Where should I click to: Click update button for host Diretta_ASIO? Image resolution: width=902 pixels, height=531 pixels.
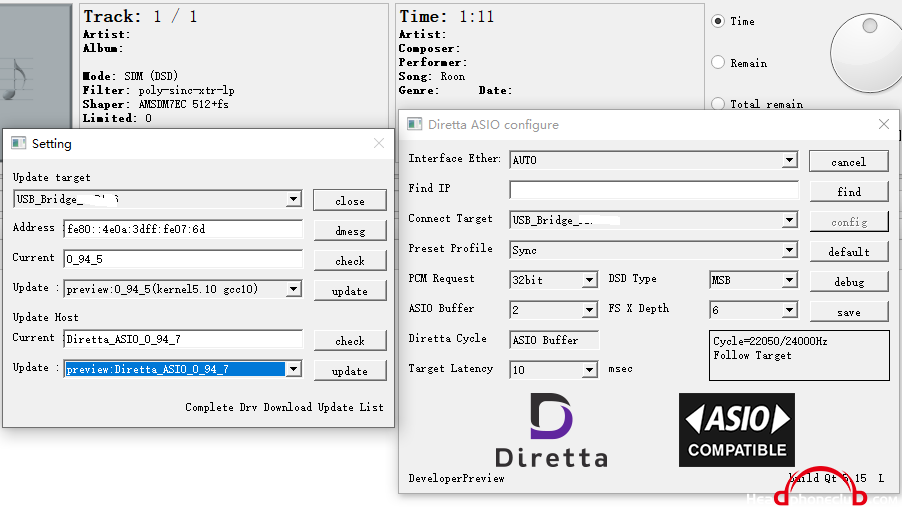tap(350, 370)
